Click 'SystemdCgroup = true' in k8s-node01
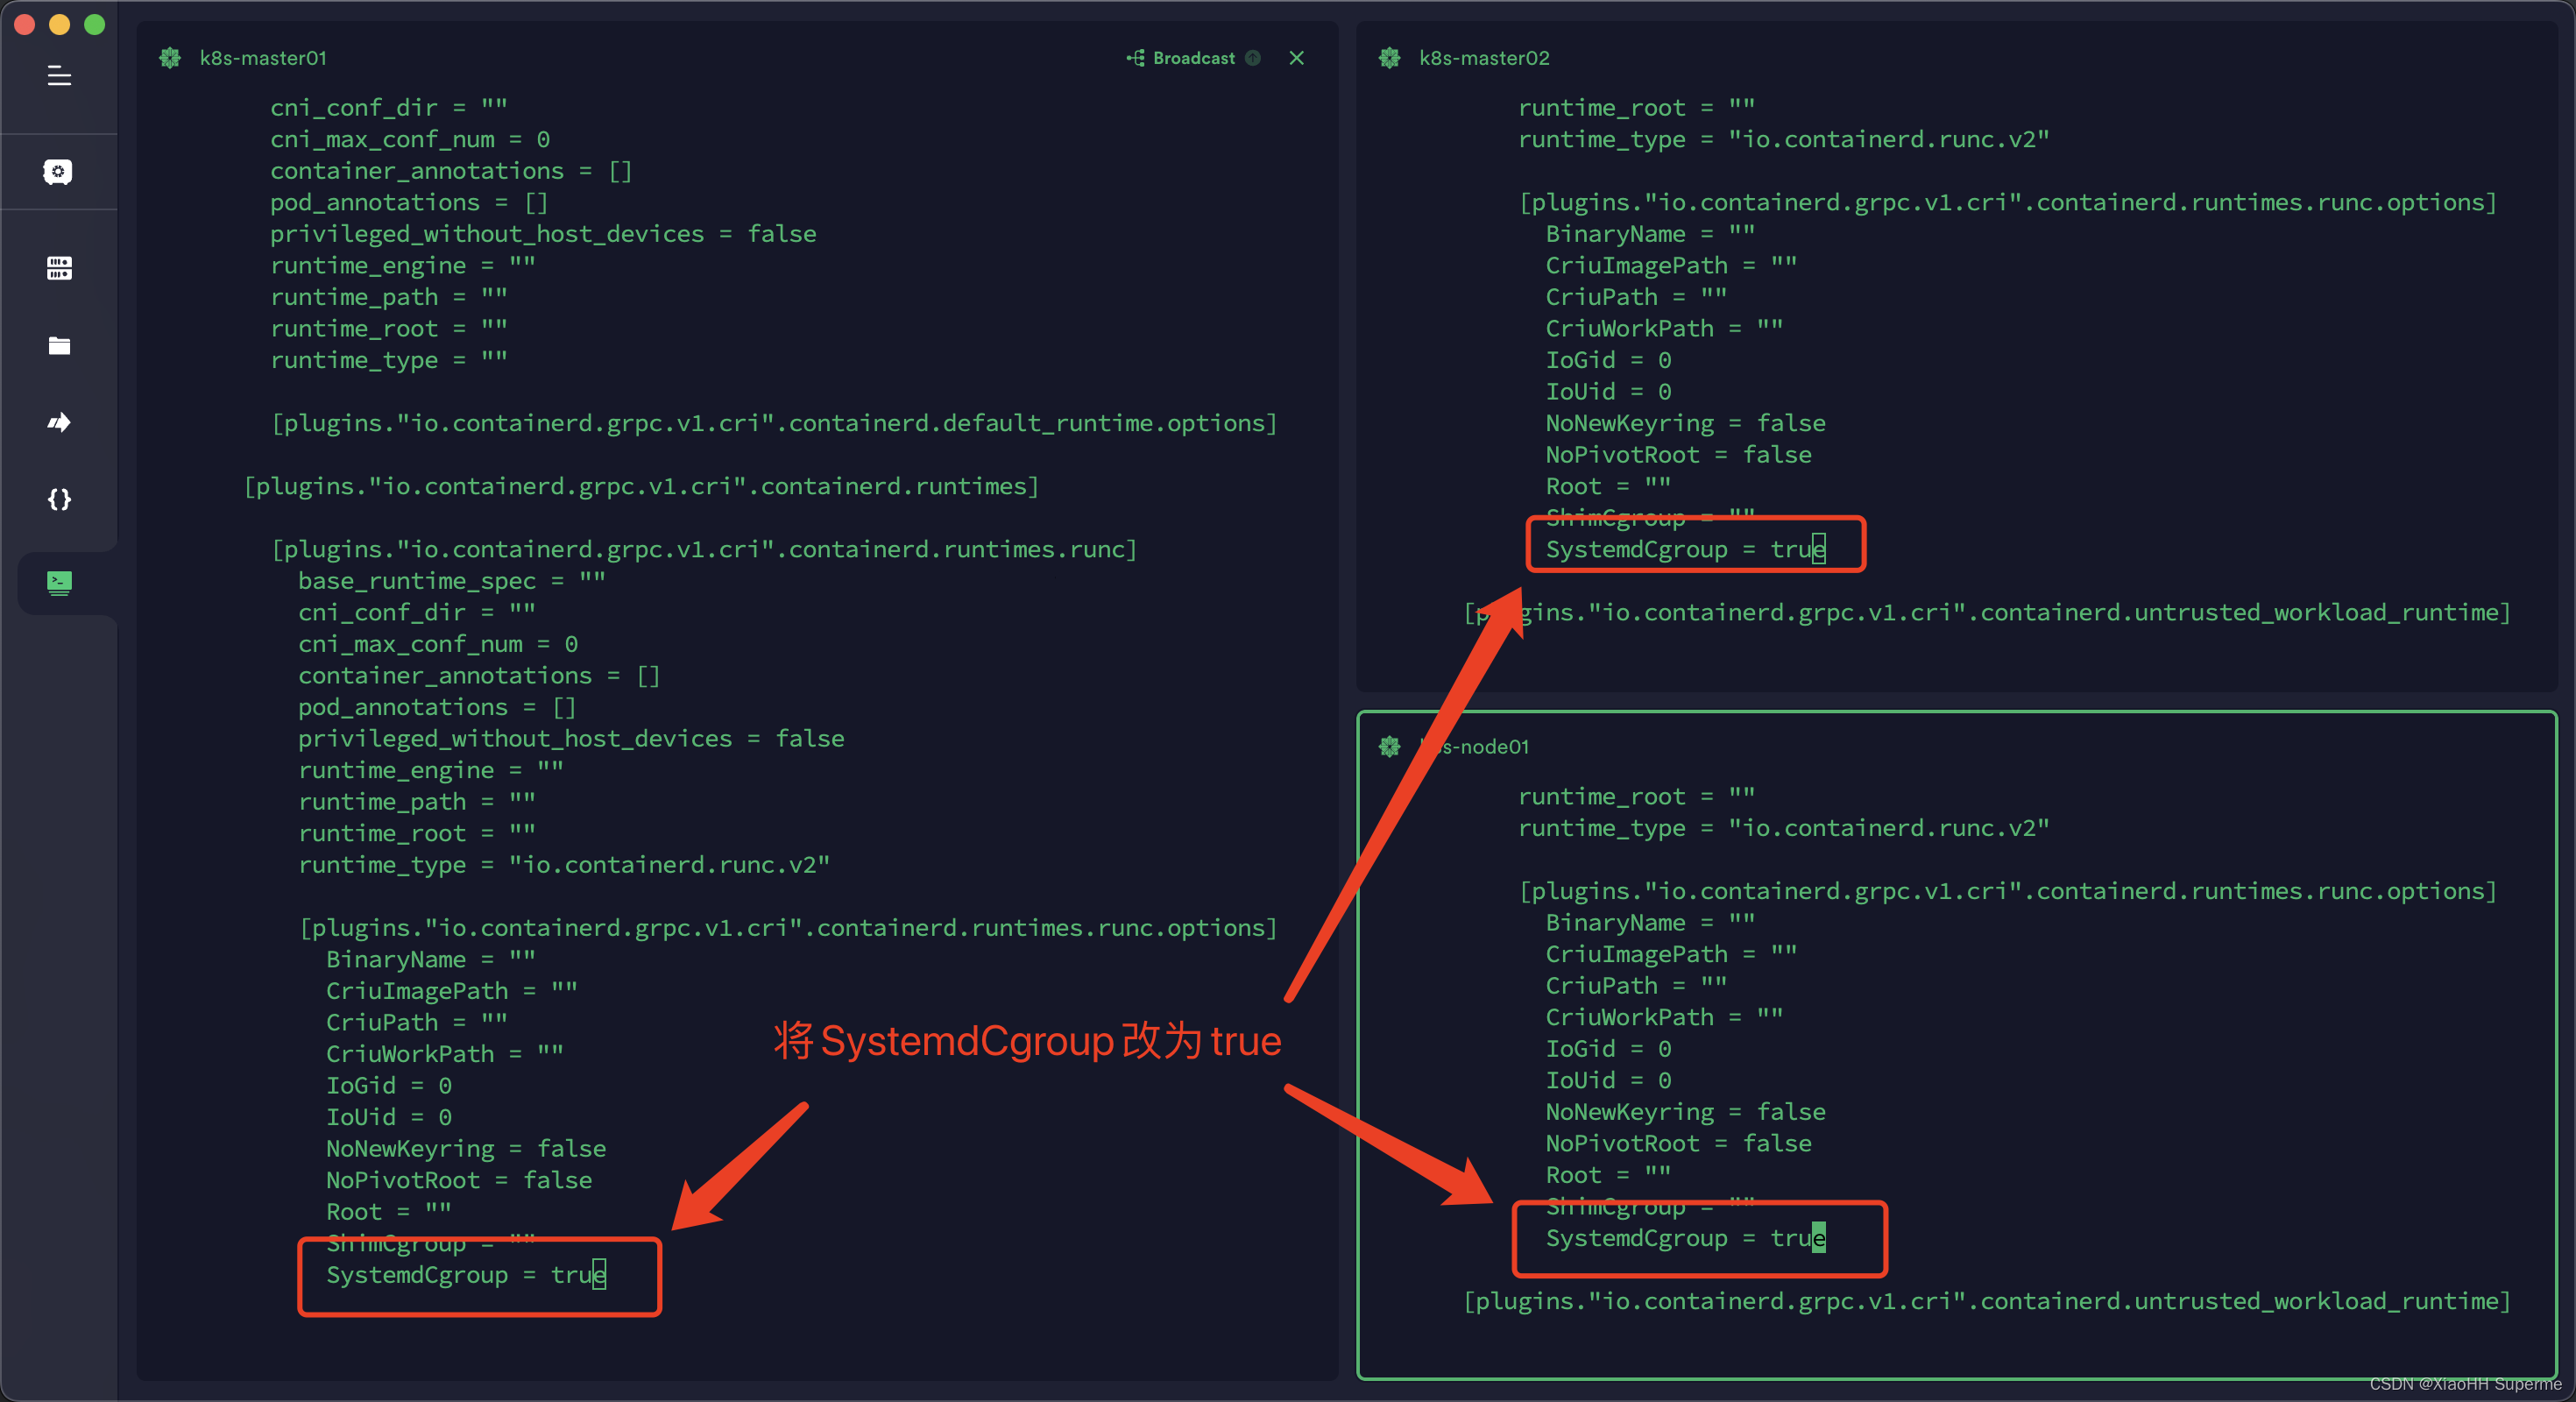The height and width of the screenshot is (1402, 2576). click(1686, 1238)
